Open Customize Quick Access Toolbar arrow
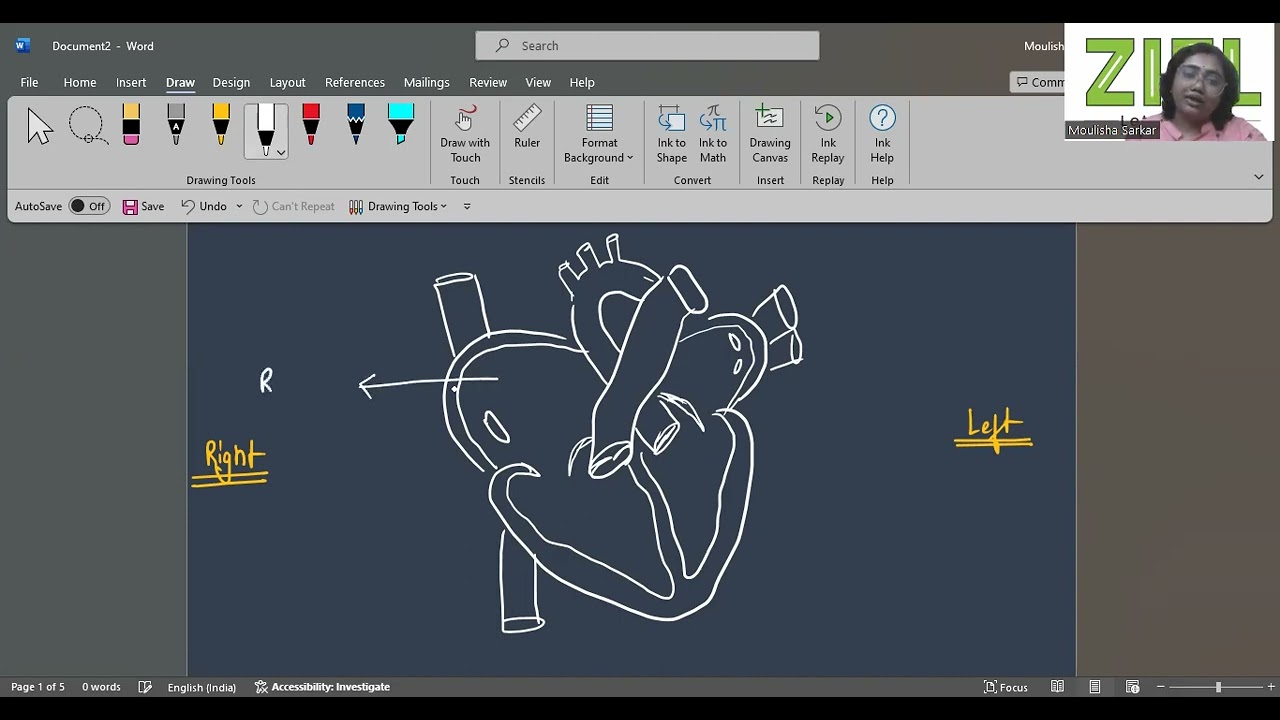The height and width of the screenshot is (720, 1280). tap(468, 206)
